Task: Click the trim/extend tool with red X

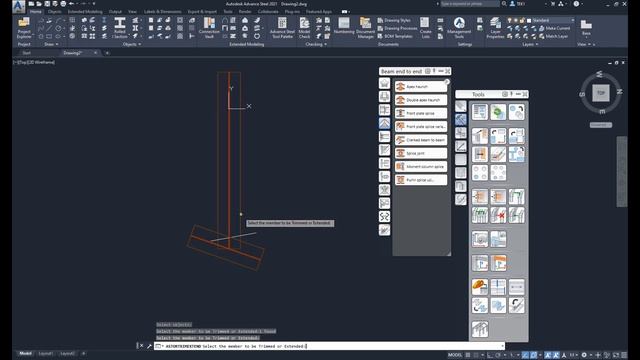Action: click(498, 215)
